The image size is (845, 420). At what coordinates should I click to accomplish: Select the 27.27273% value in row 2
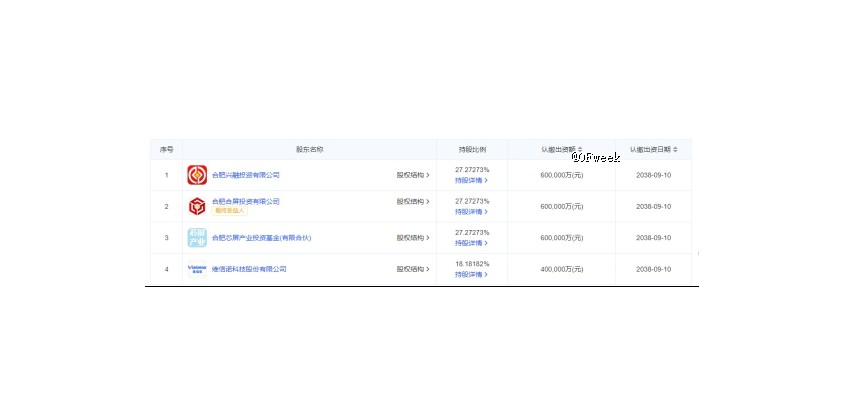[x=472, y=201]
